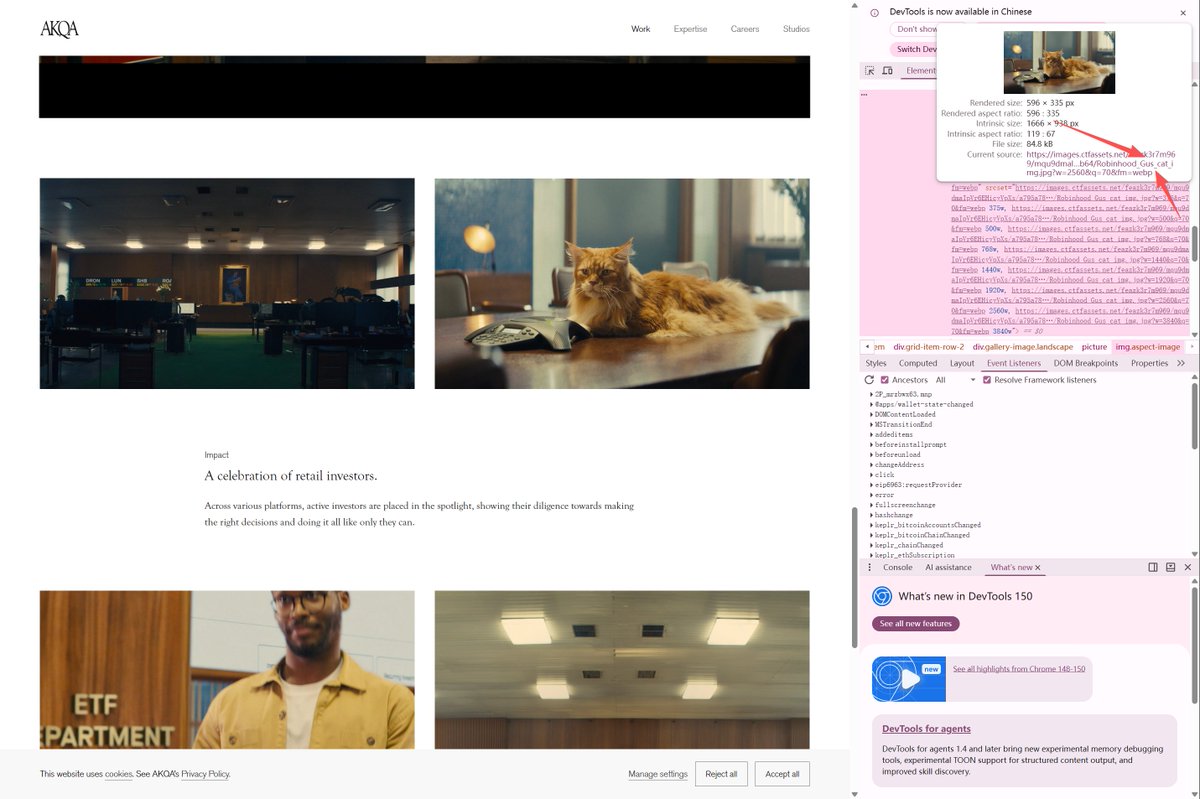Image resolution: width=1200 pixels, height=799 pixels.
Task: Expand @apps/wallet-state-changed listener
Action: point(923,405)
